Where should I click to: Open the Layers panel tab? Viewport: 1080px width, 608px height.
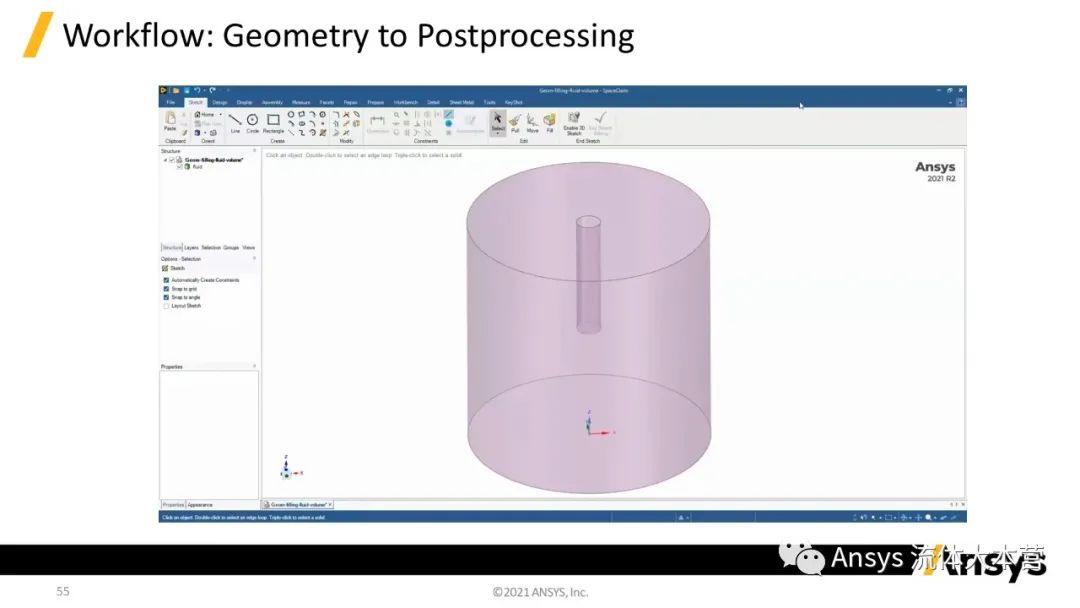(x=191, y=247)
